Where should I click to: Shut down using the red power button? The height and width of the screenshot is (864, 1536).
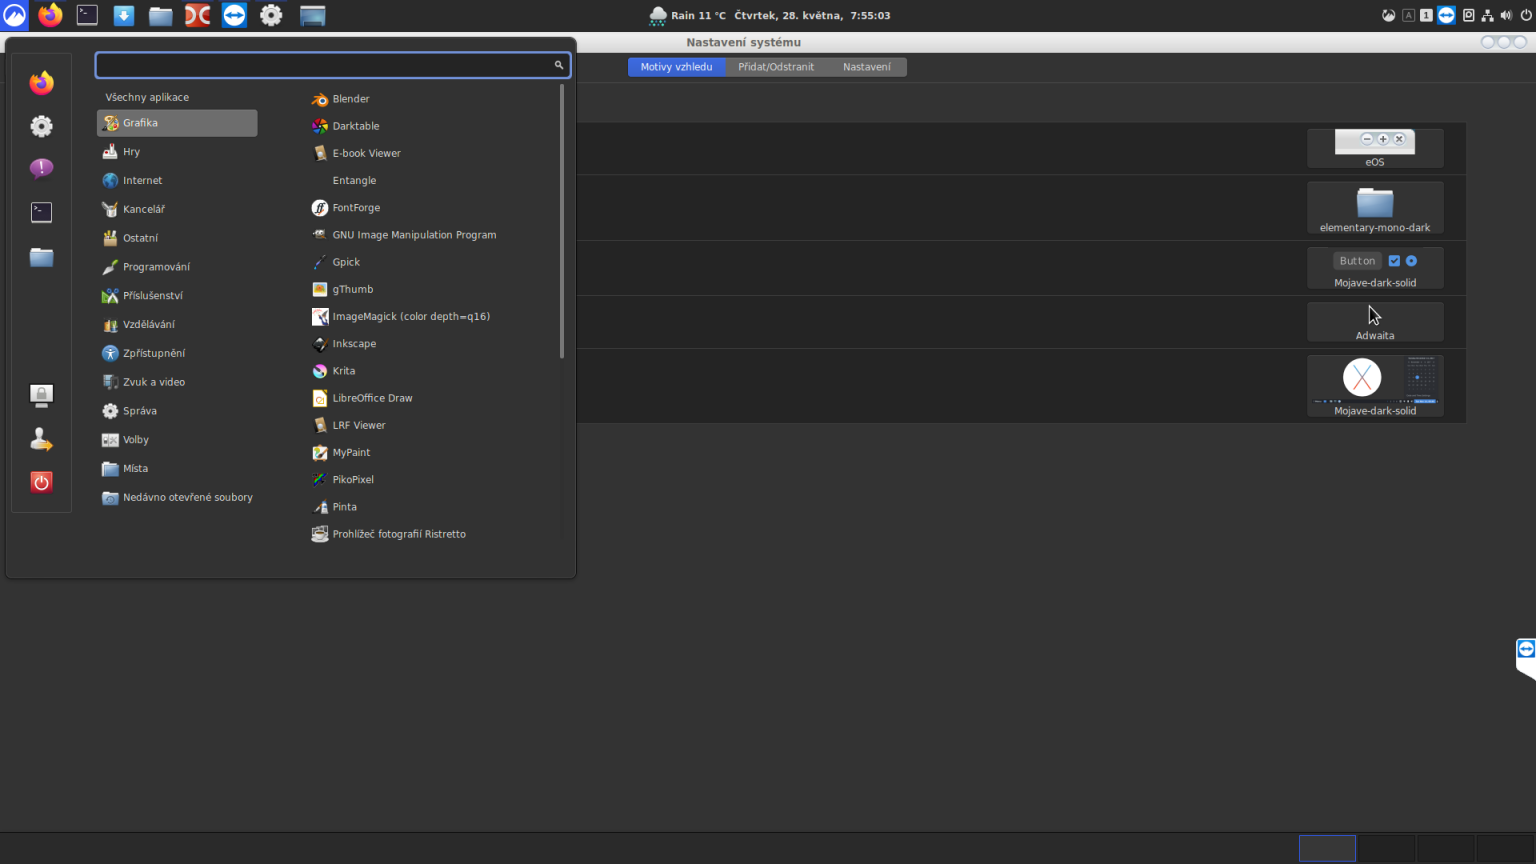tap(41, 482)
